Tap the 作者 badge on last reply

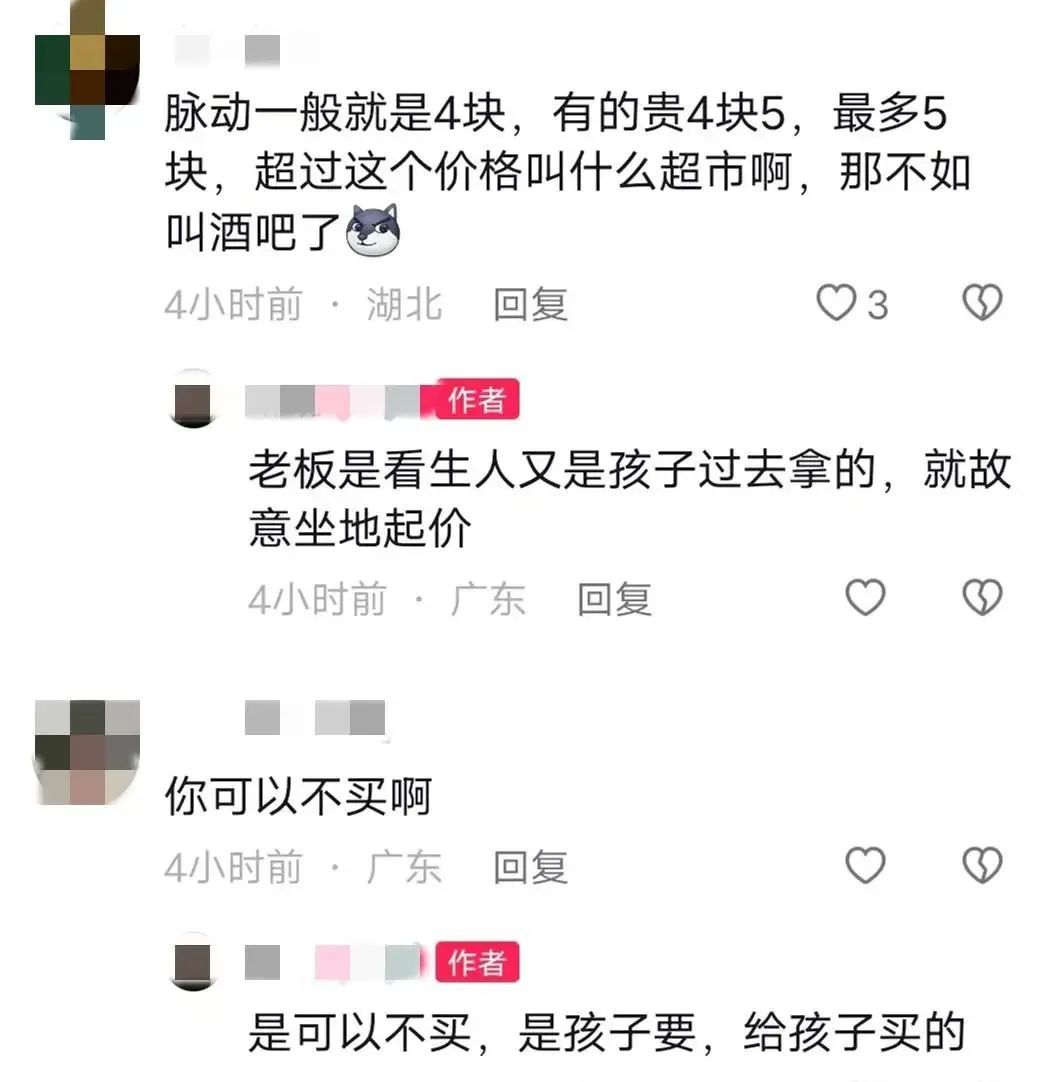pyautogui.click(x=477, y=961)
